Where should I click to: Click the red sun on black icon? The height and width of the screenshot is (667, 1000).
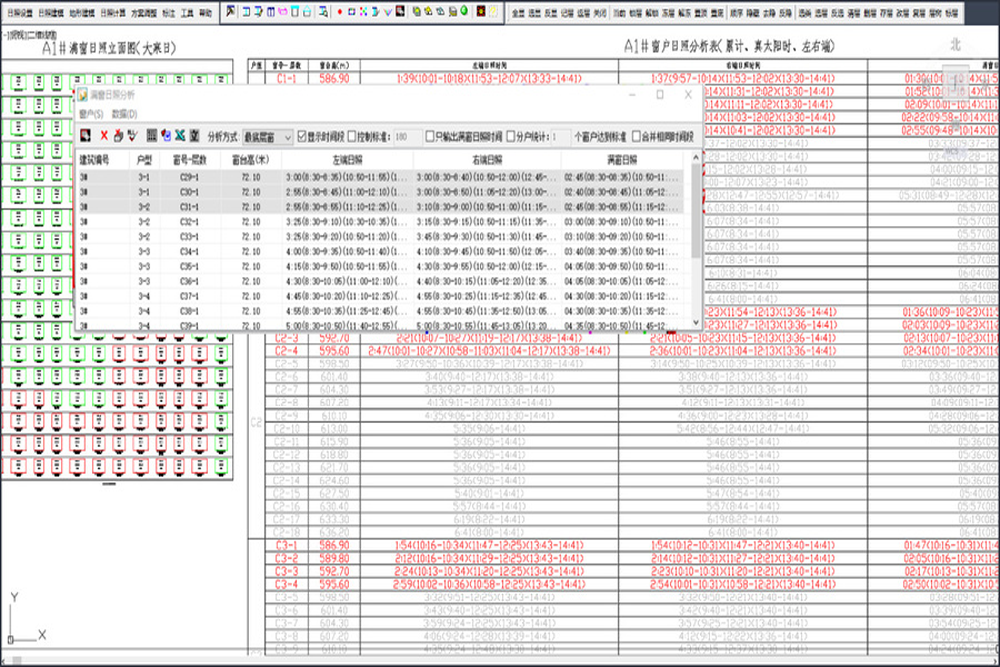[481, 11]
